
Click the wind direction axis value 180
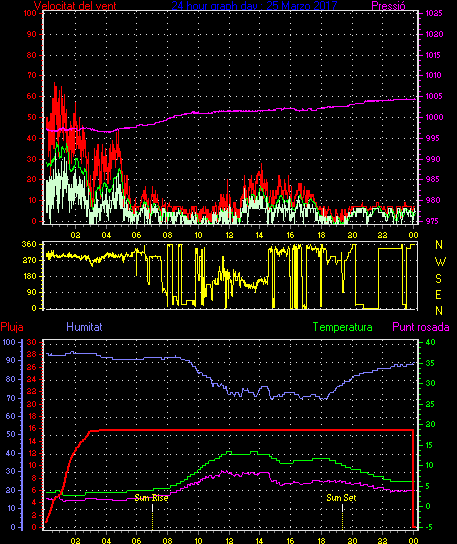point(29,277)
